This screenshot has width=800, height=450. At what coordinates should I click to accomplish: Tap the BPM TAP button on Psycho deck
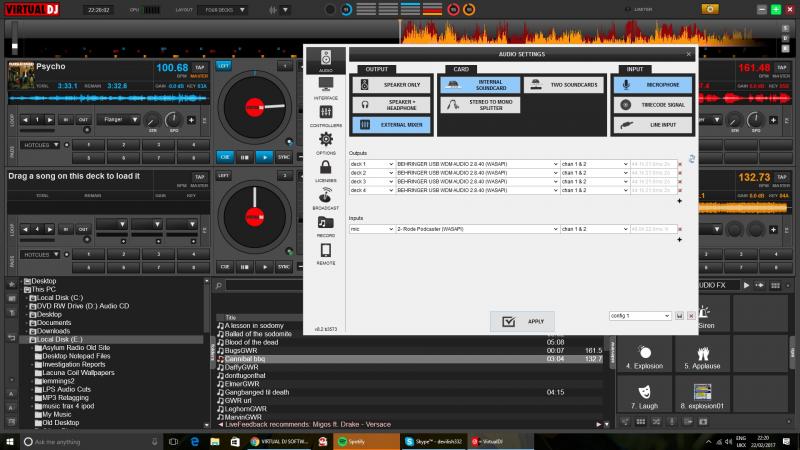pyautogui.click(x=199, y=67)
